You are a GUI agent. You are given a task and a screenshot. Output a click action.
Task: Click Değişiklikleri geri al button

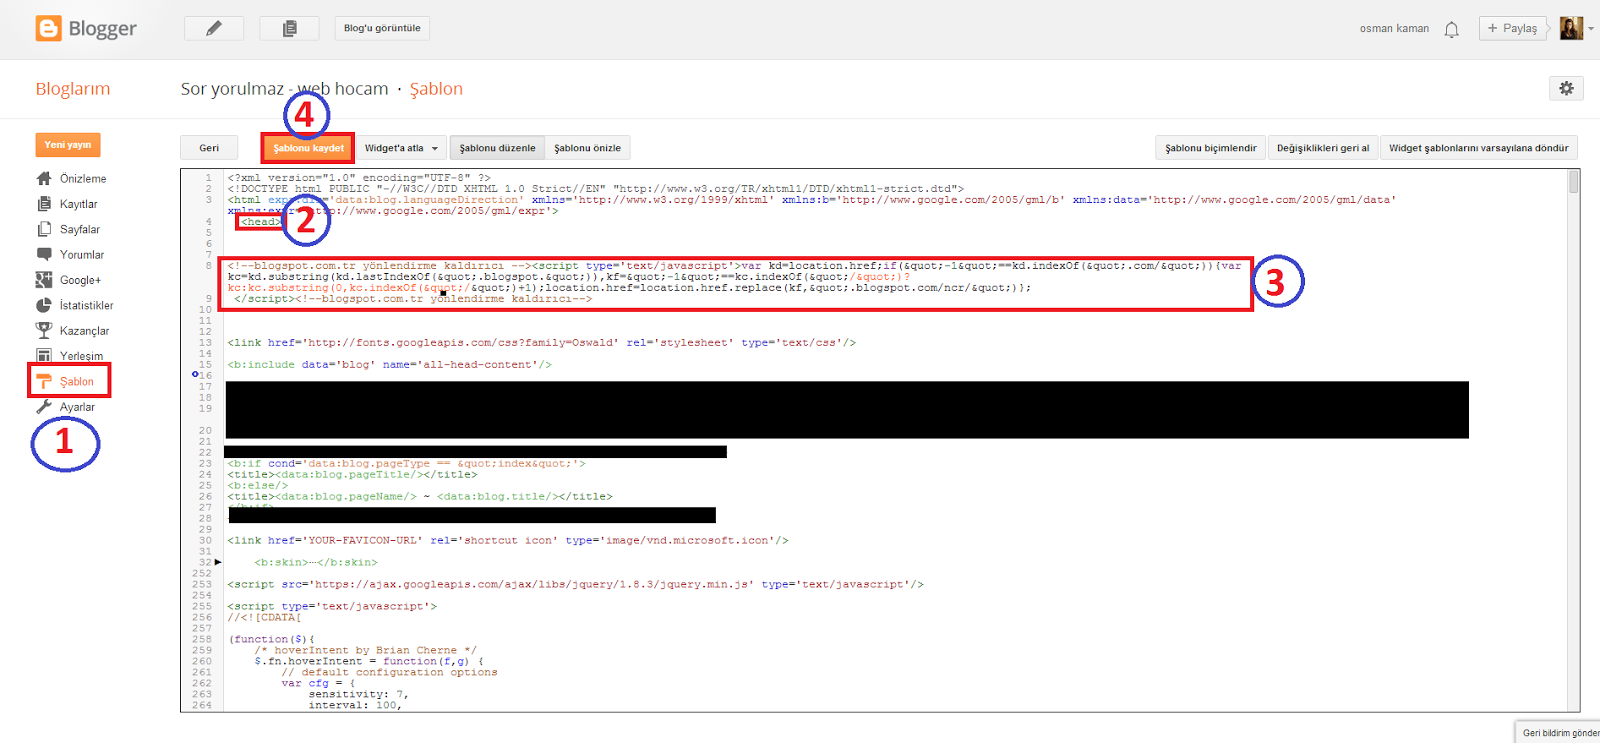click(x=1323, y=148)
